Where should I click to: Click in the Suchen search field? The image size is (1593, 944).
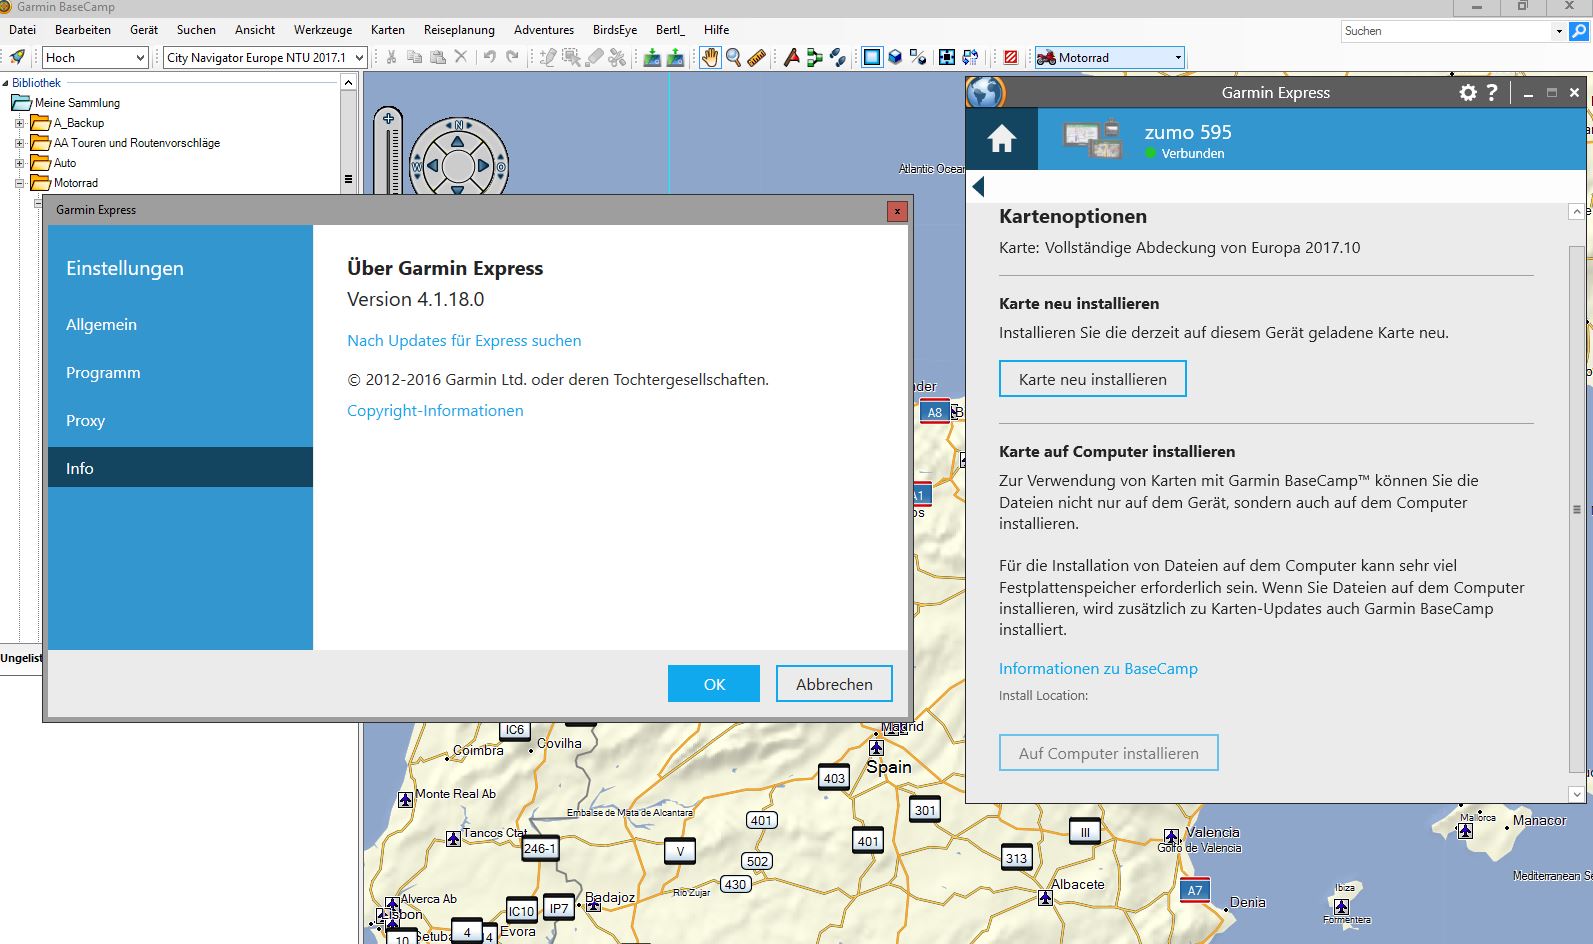1446,31
